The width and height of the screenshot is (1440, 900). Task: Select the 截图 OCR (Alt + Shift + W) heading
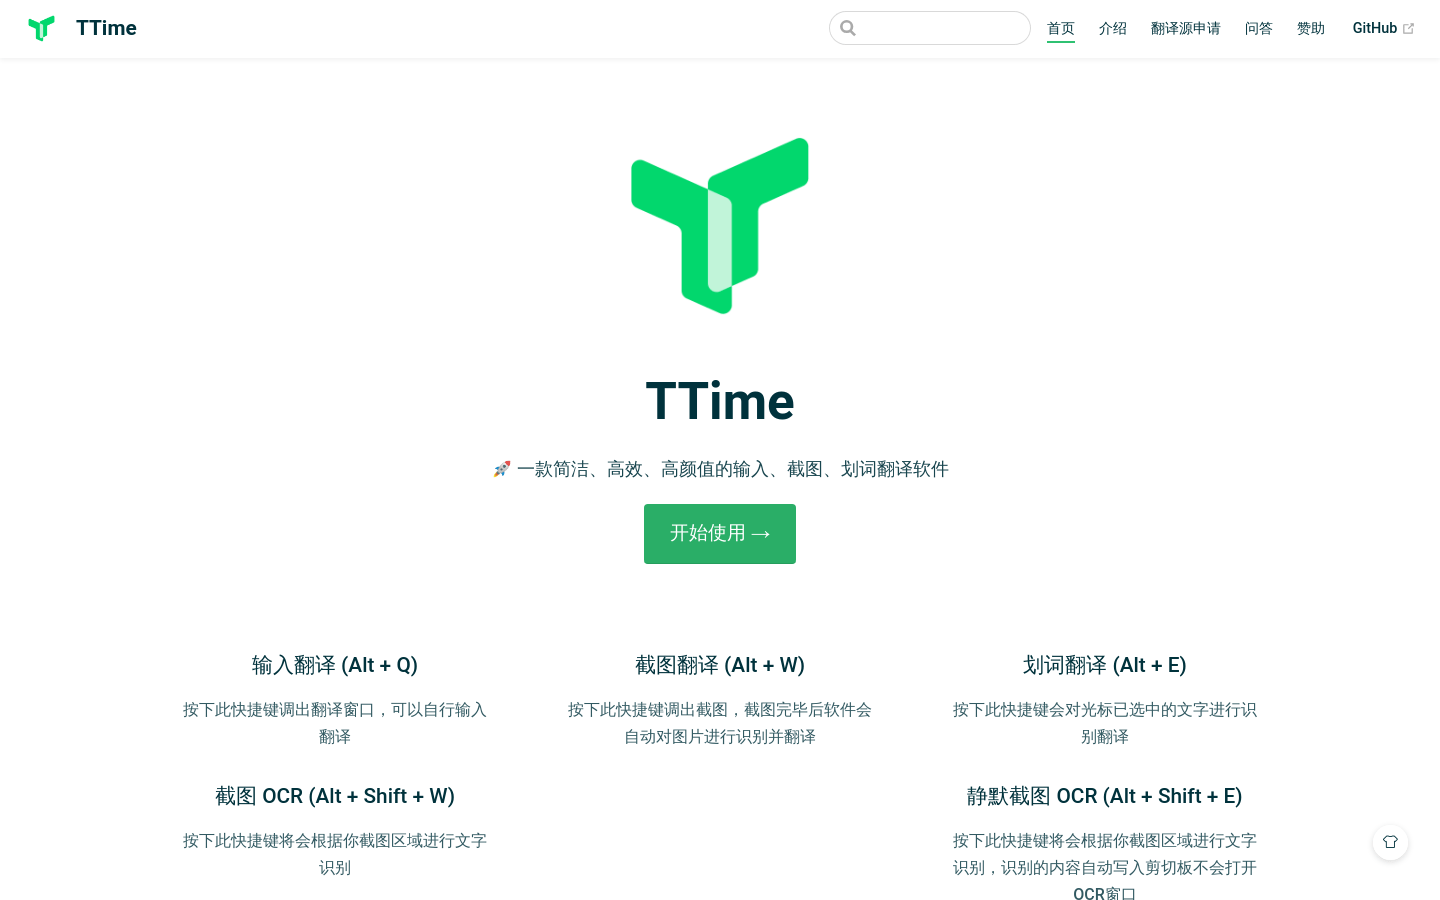pos(335,796)
